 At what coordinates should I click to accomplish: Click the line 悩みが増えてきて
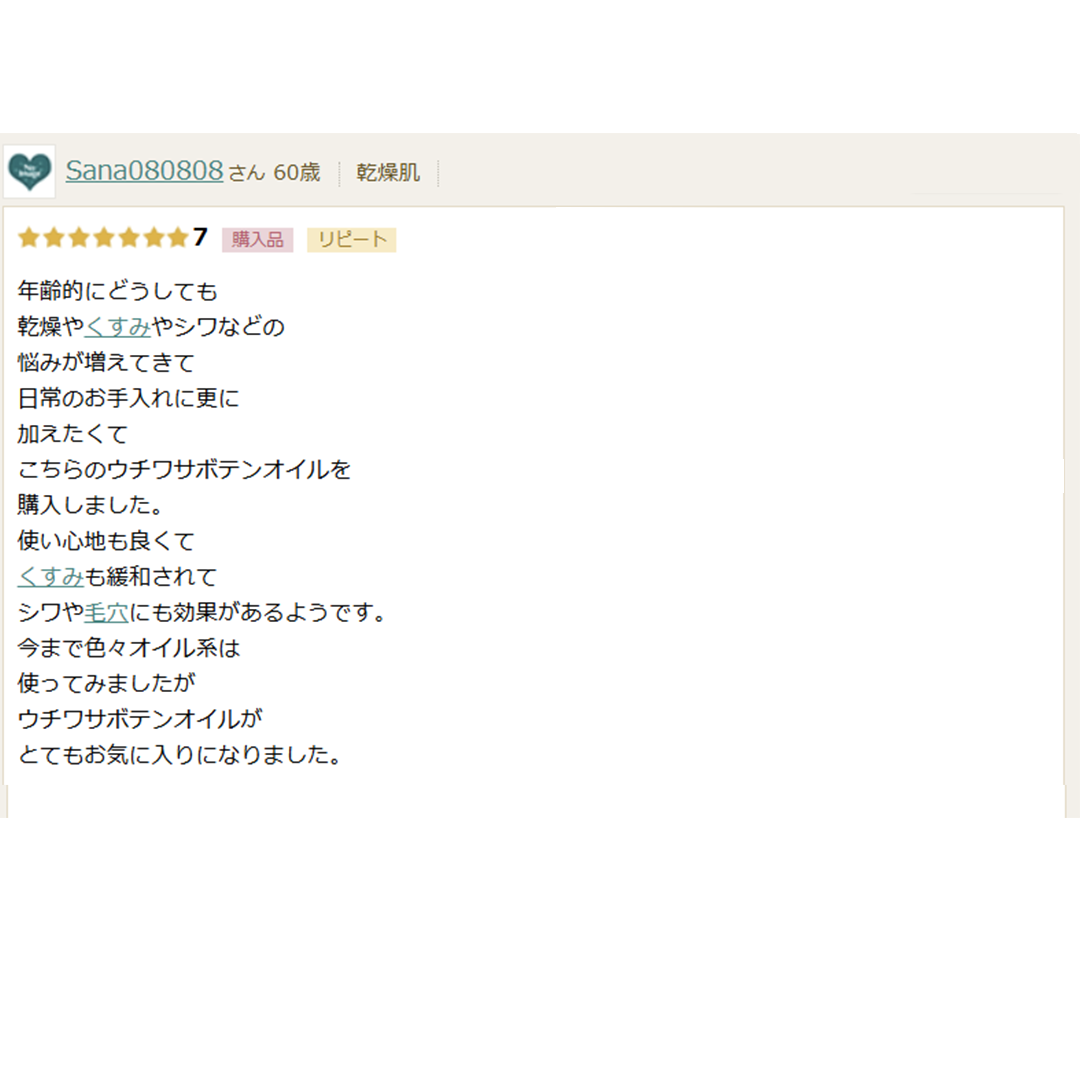coord(106,362)
